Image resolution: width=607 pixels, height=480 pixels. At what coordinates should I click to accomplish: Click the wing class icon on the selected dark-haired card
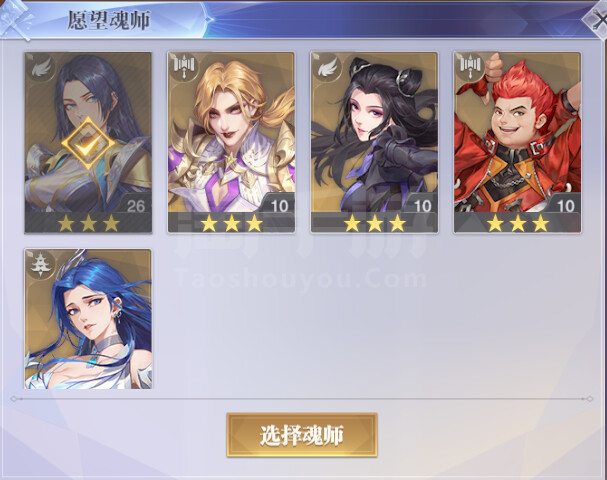(41, 69)
